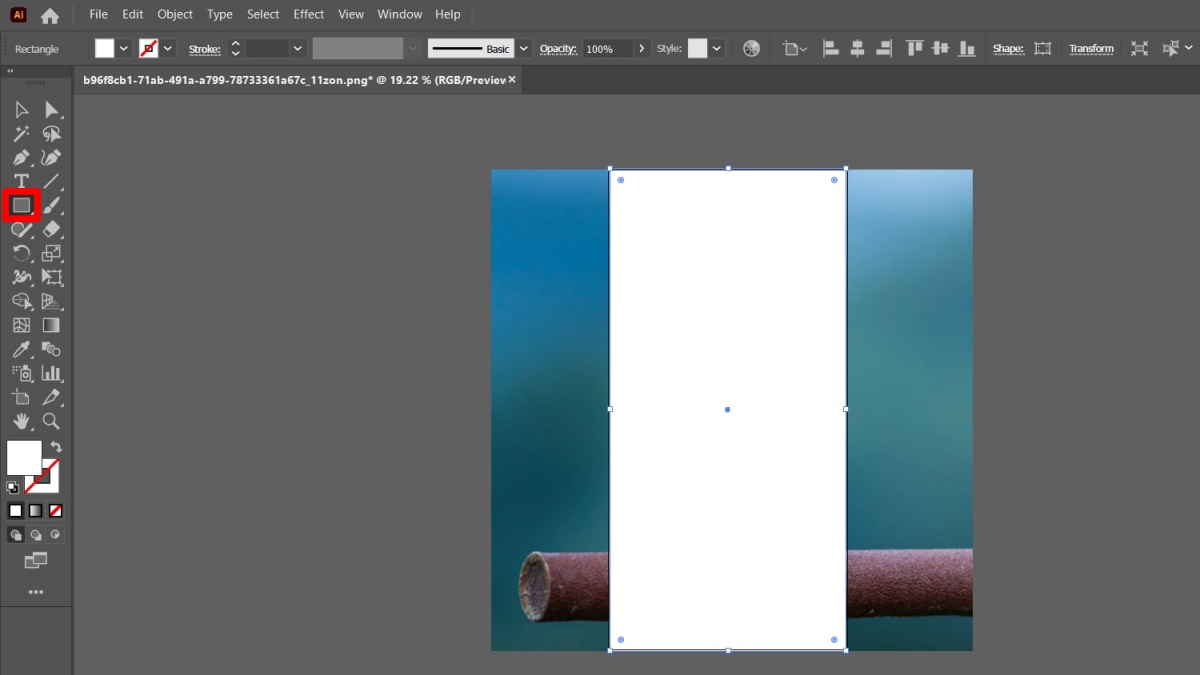This screenshot has height=675, width=1200.
Task: Select the Blend tool
Action: [x=52, y=349]
